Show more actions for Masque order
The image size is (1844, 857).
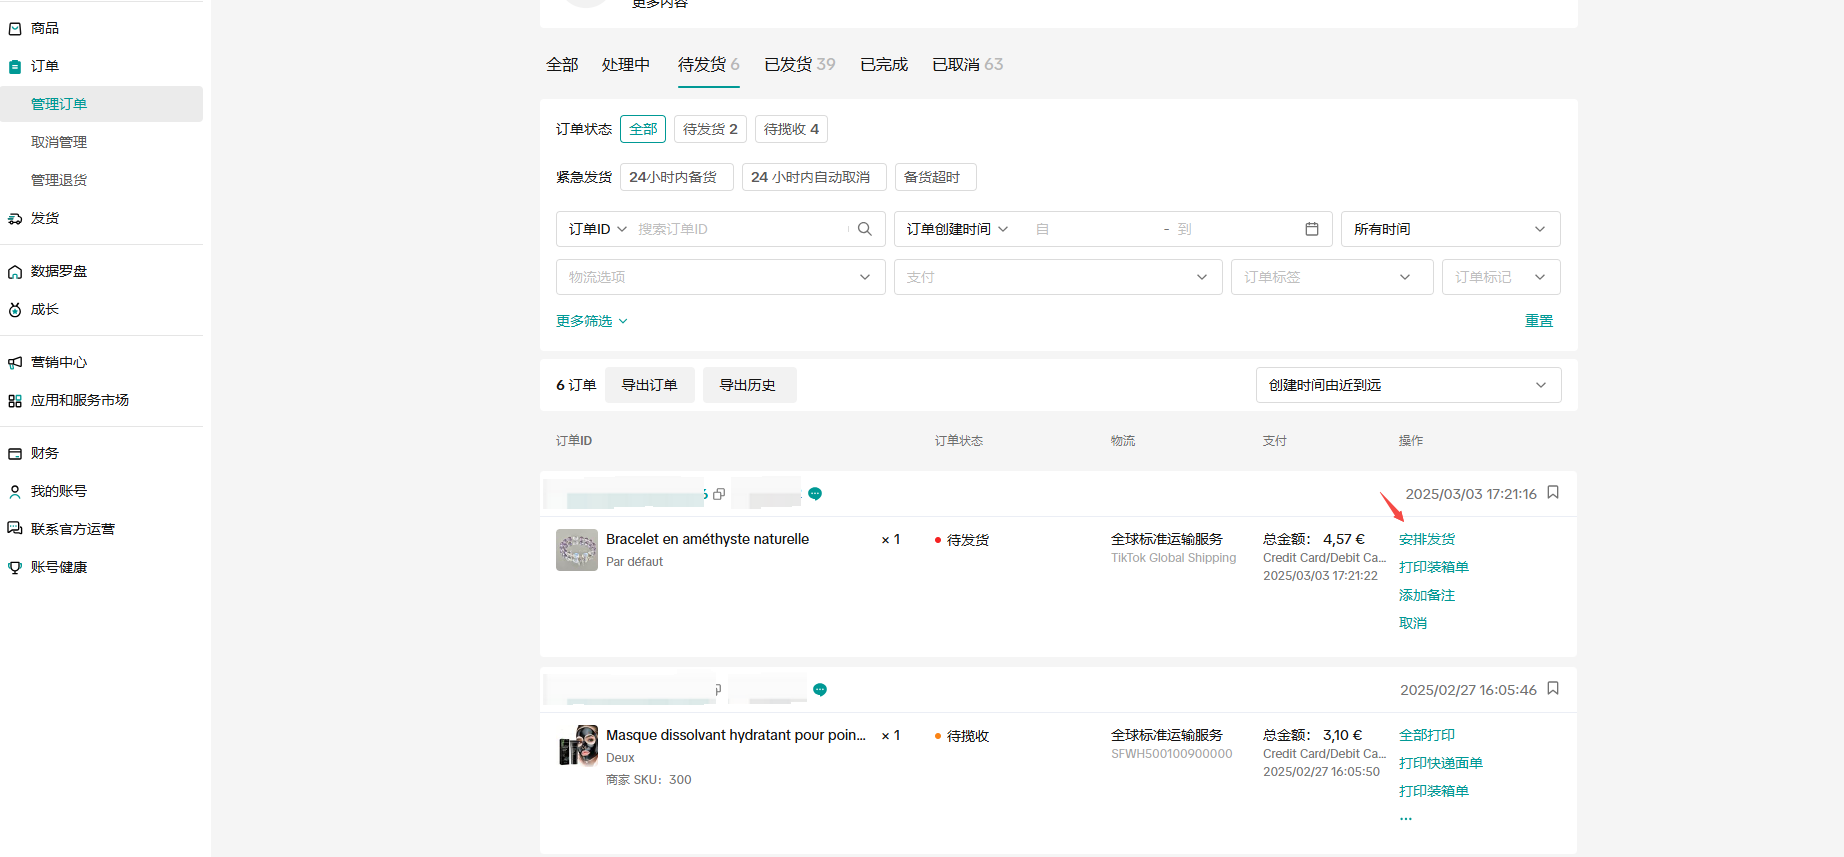tap(1406, 818)
